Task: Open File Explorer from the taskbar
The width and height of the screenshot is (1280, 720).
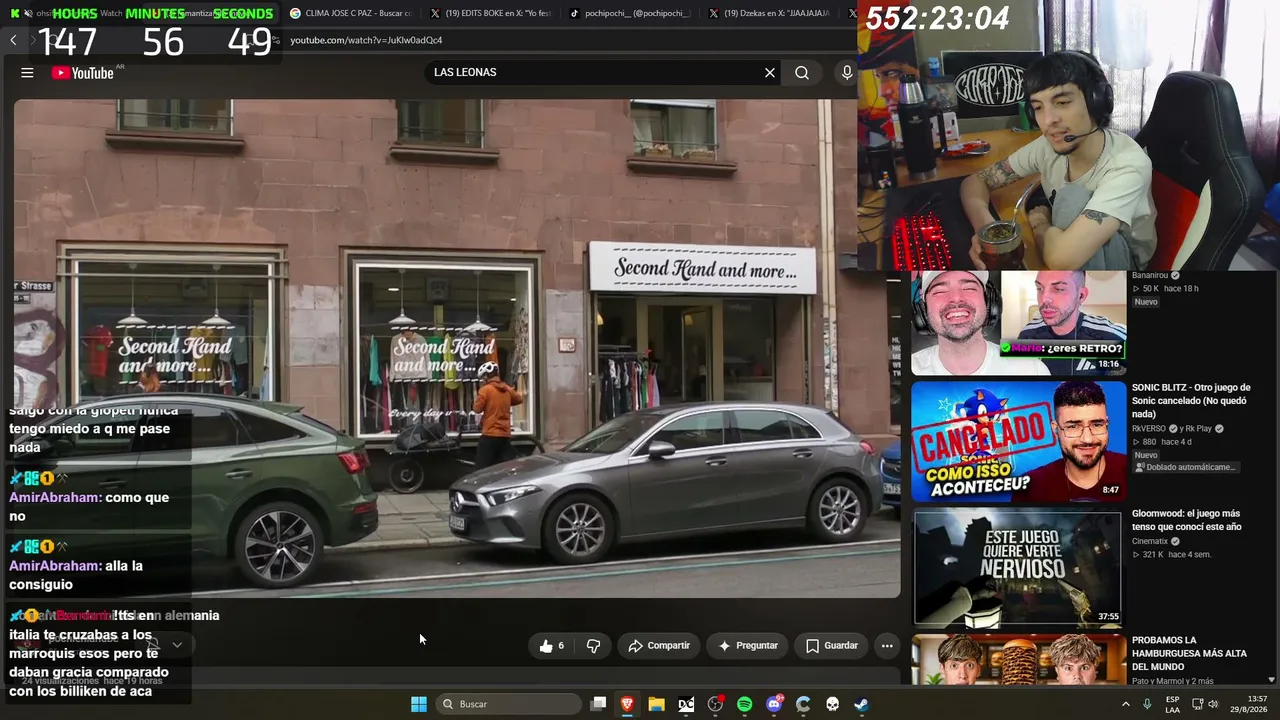Action: point(656,704)
